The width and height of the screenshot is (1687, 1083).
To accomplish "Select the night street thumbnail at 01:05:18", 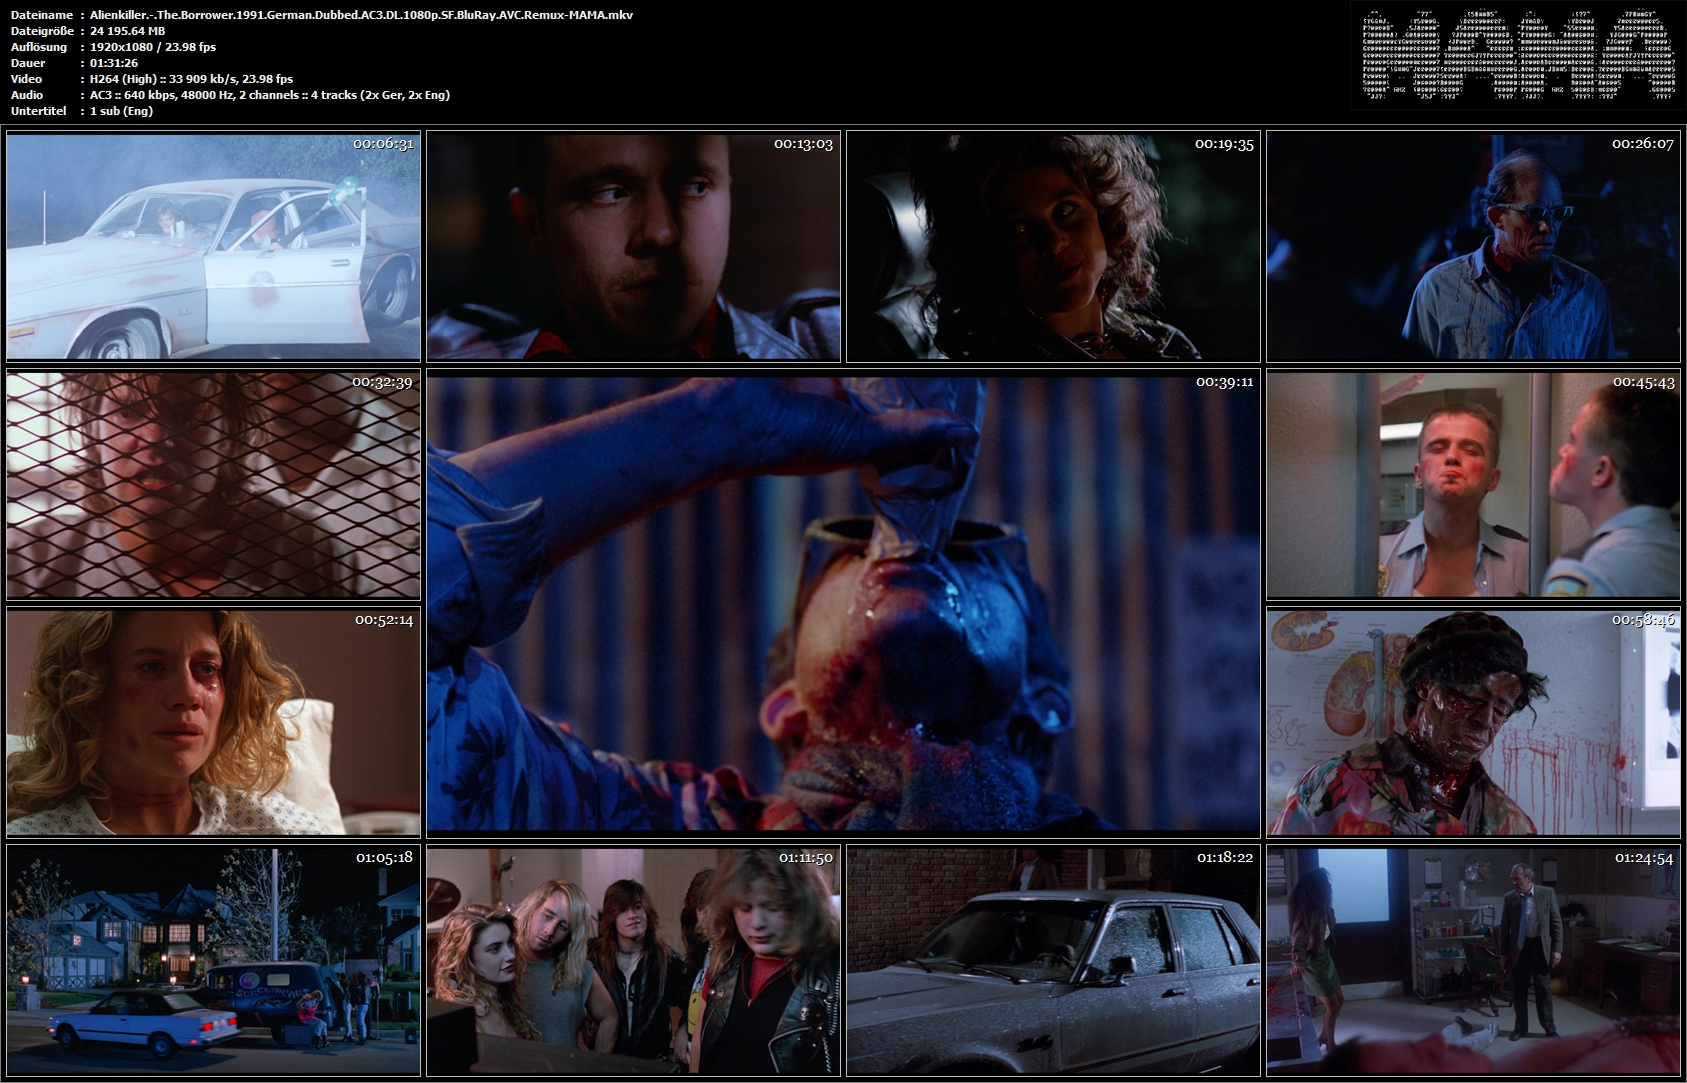I will (x=213, y=960).
